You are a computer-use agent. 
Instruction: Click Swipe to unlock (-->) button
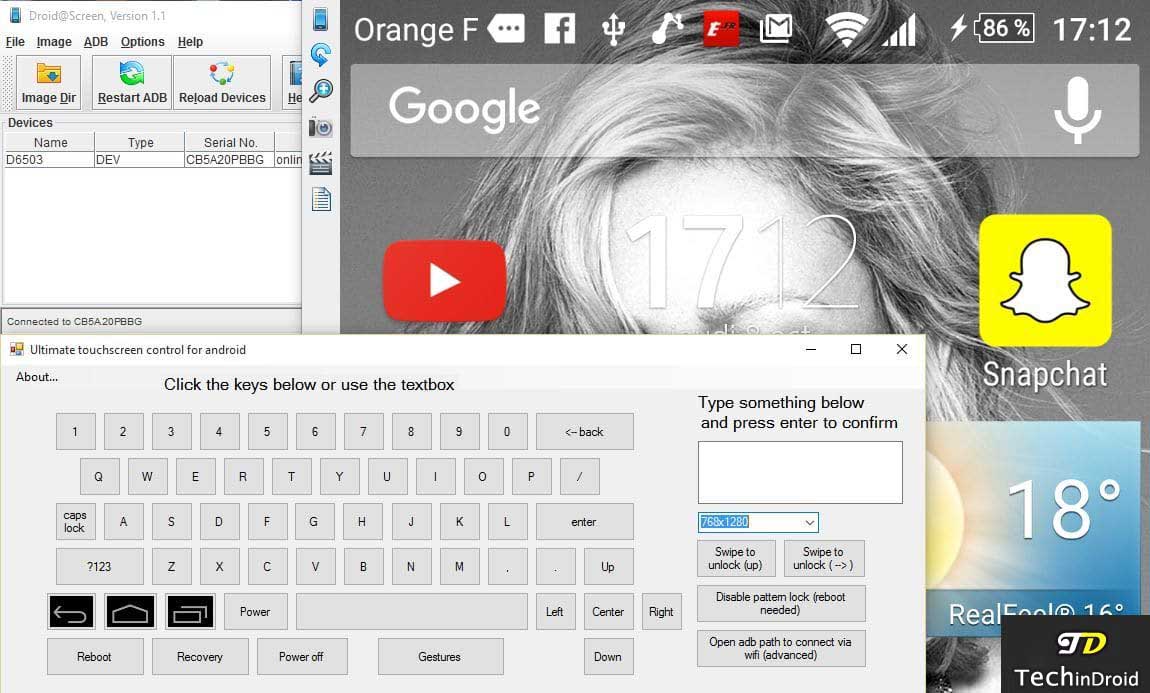pos(824,558)
